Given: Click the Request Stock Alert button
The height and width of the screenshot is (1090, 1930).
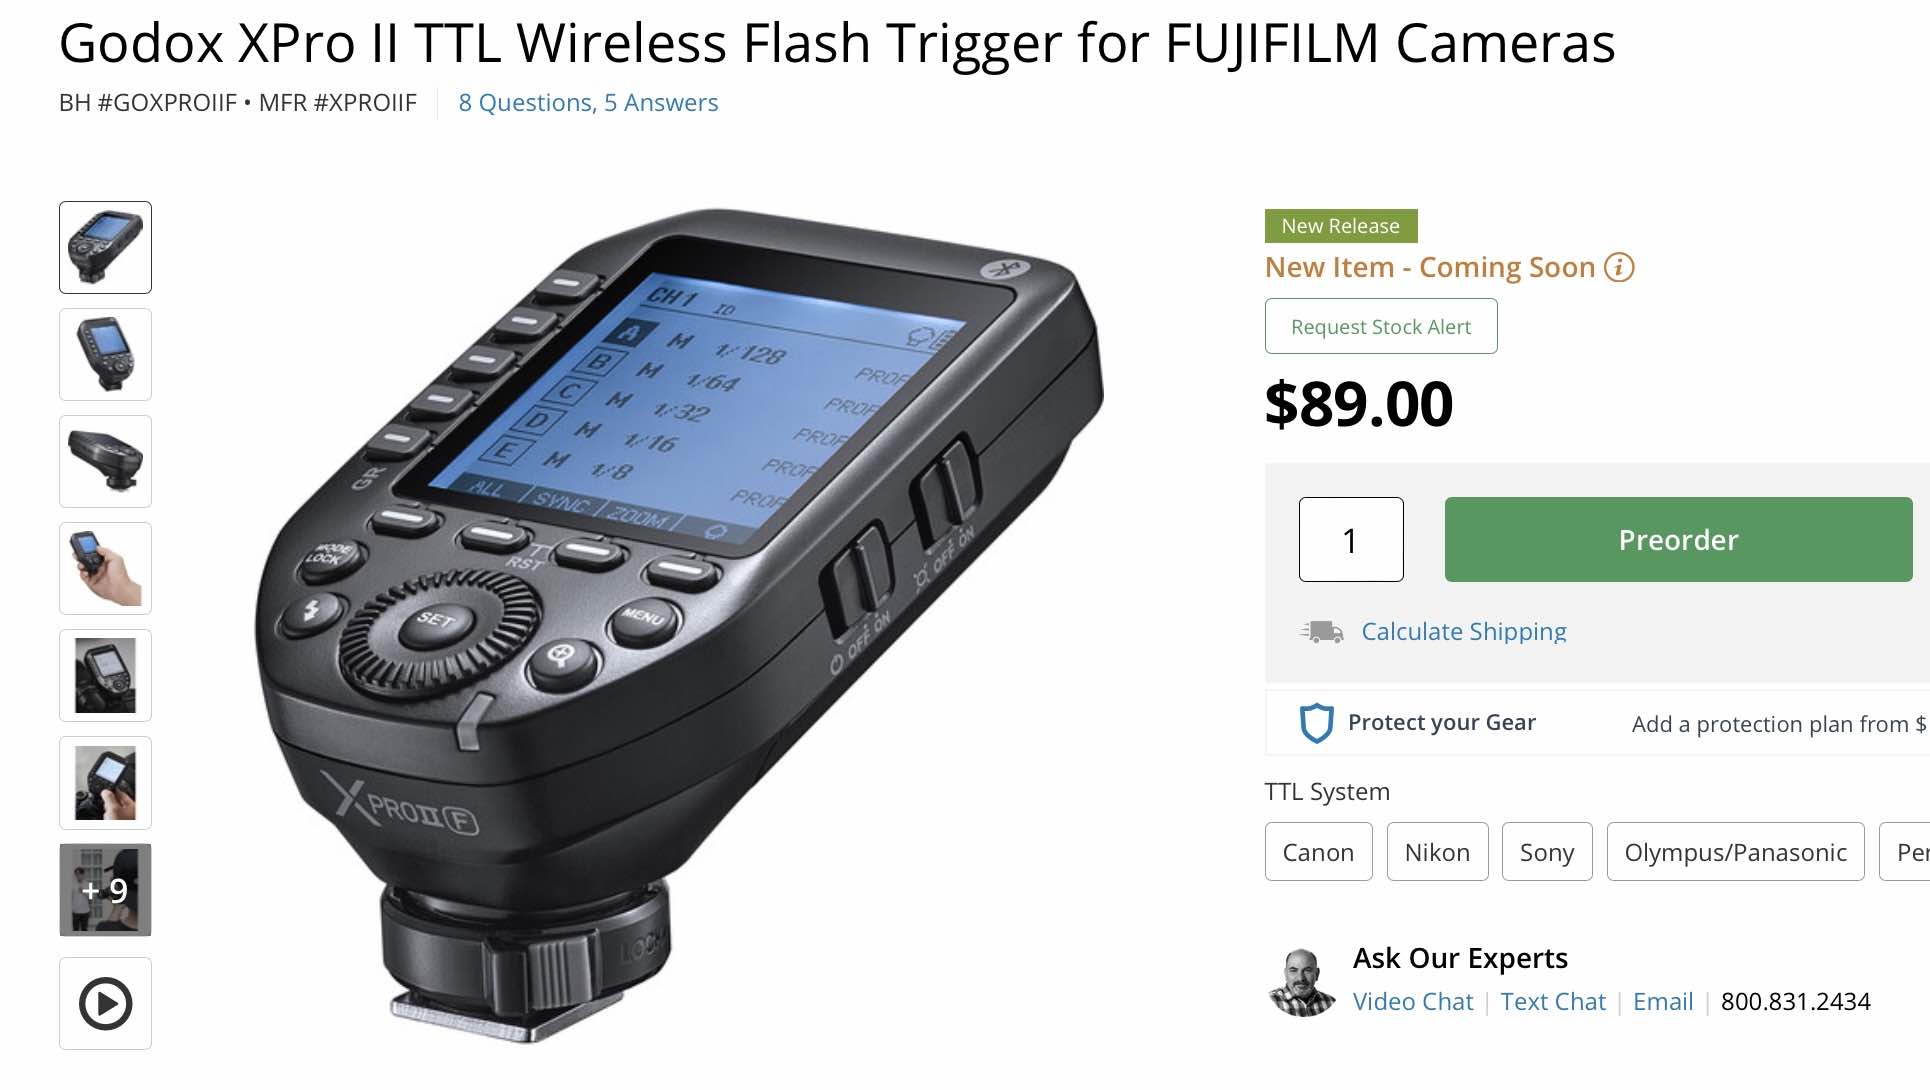Looking at the screenshot, I should pos(1380,326).
